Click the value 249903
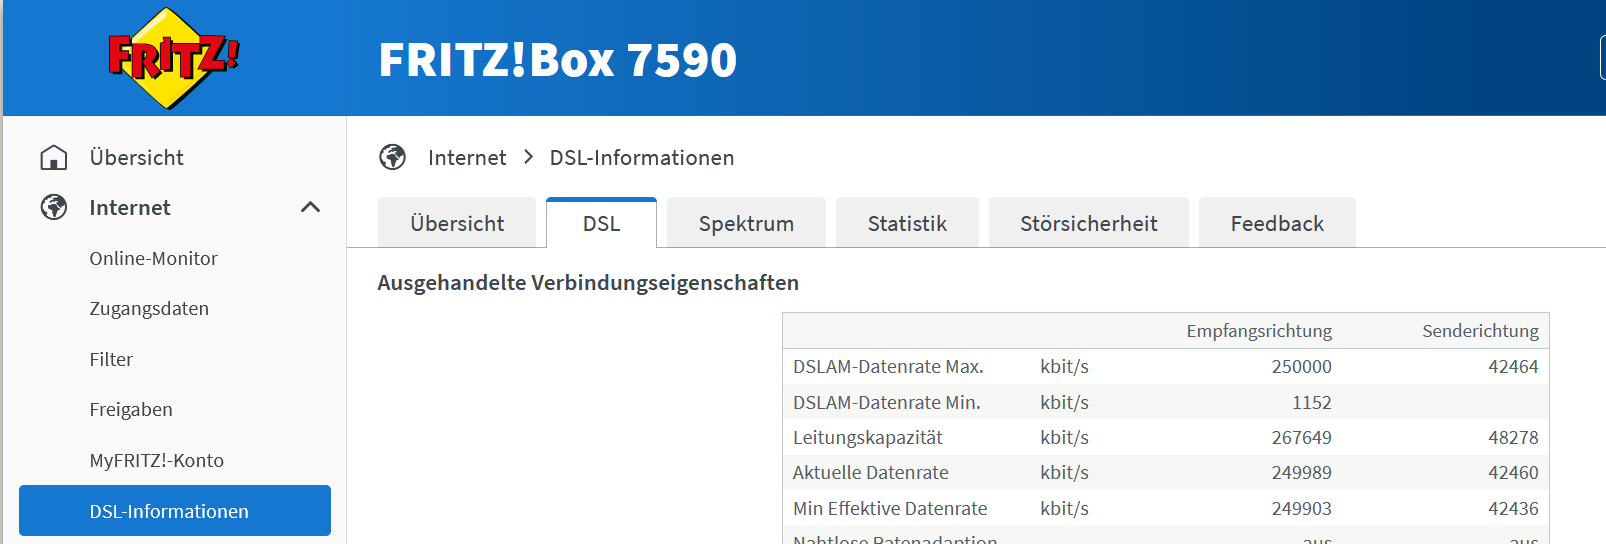Viewport: 1606px width, 544px height. coord(1301,508)
